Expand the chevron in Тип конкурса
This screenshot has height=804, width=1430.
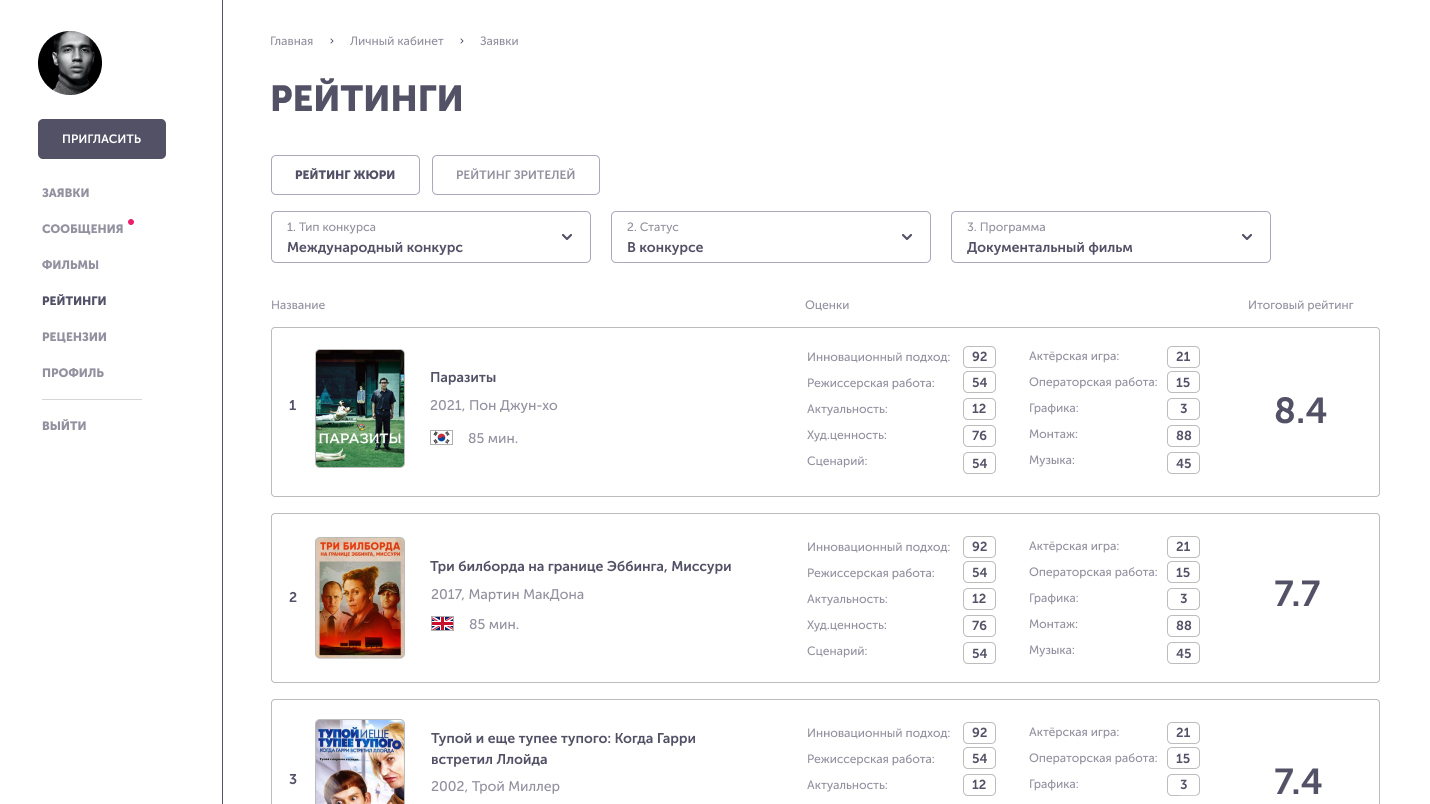coord(567,237)
